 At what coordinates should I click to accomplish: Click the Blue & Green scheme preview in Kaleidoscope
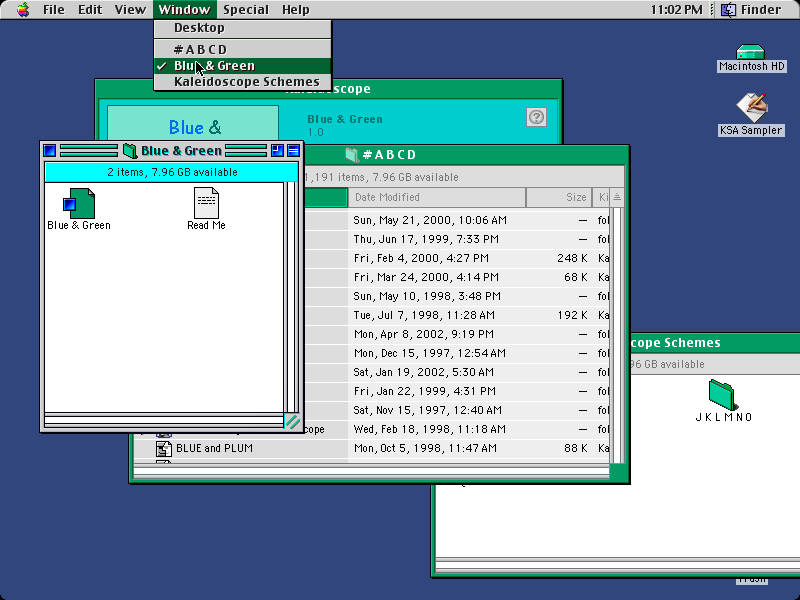click(193, 122)
